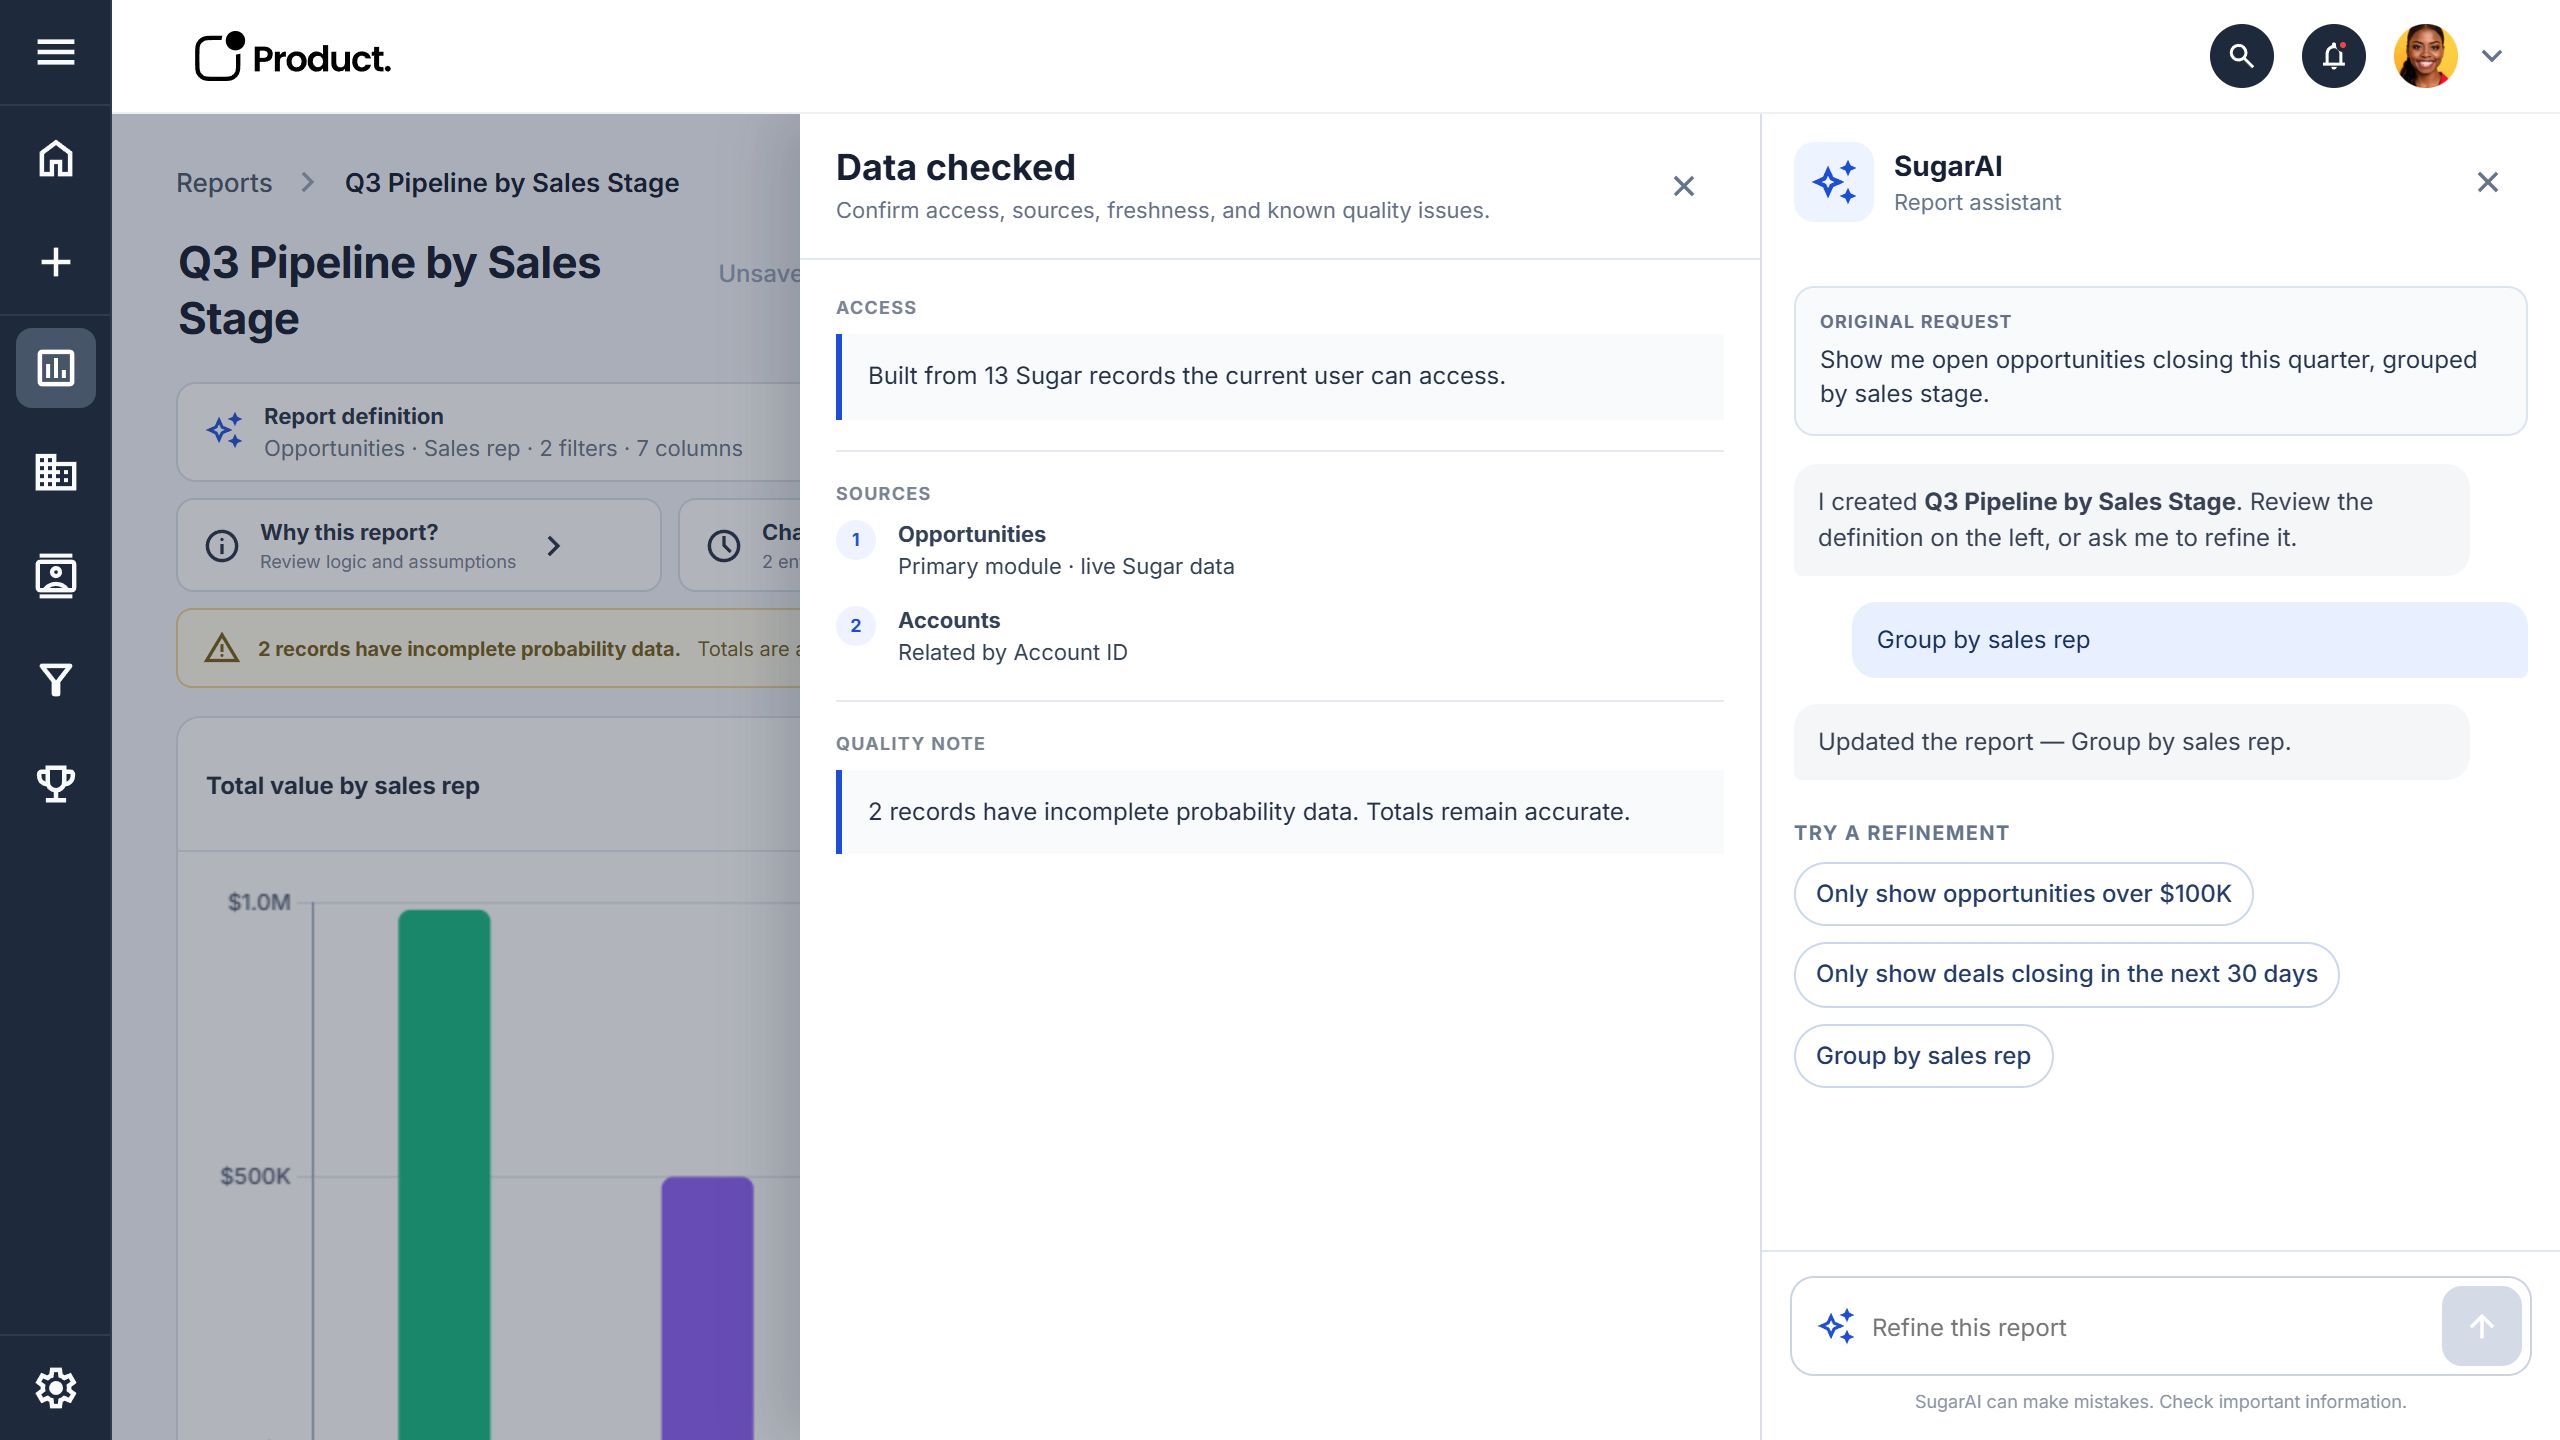Close the SugarAI assistant panel
Image resolution: width=2560 pixels, height=1440 pixels.
(2488, 182)
